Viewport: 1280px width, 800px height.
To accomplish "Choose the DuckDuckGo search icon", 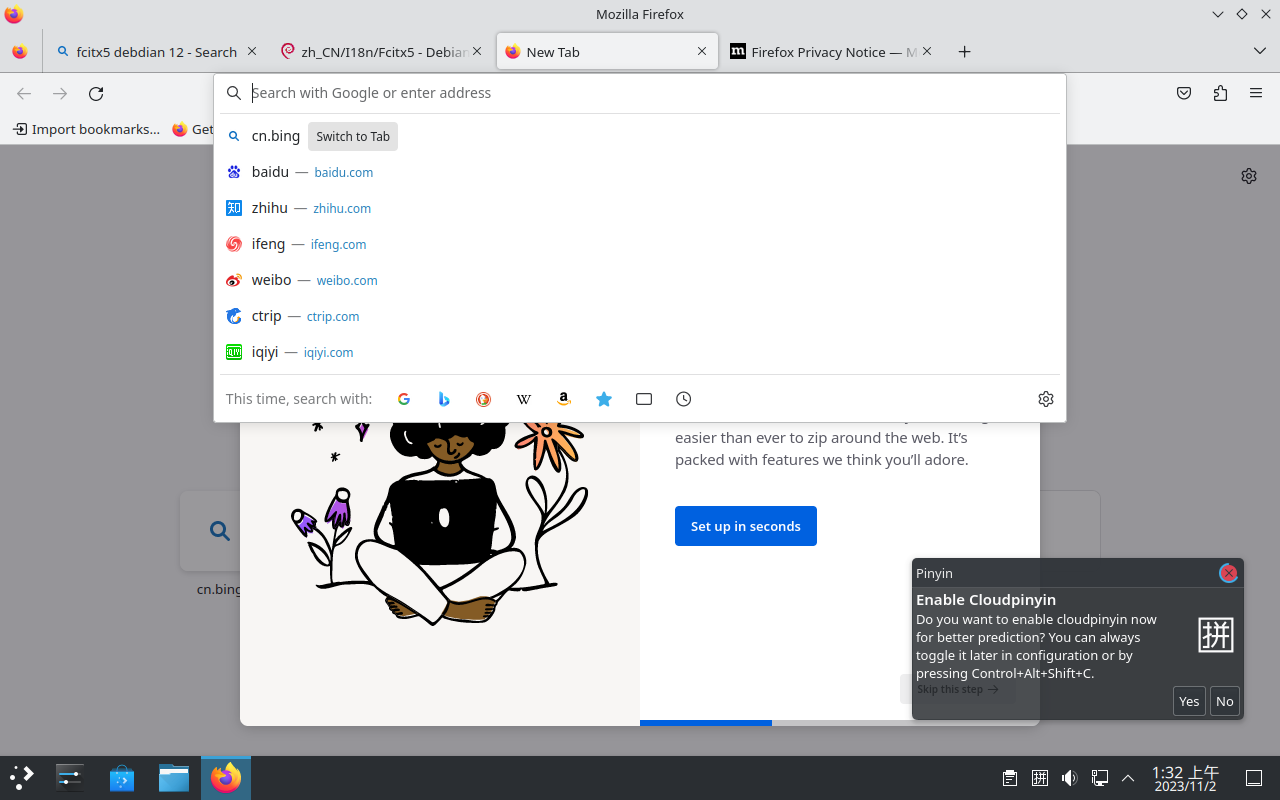I will click(x=483, y=399).
